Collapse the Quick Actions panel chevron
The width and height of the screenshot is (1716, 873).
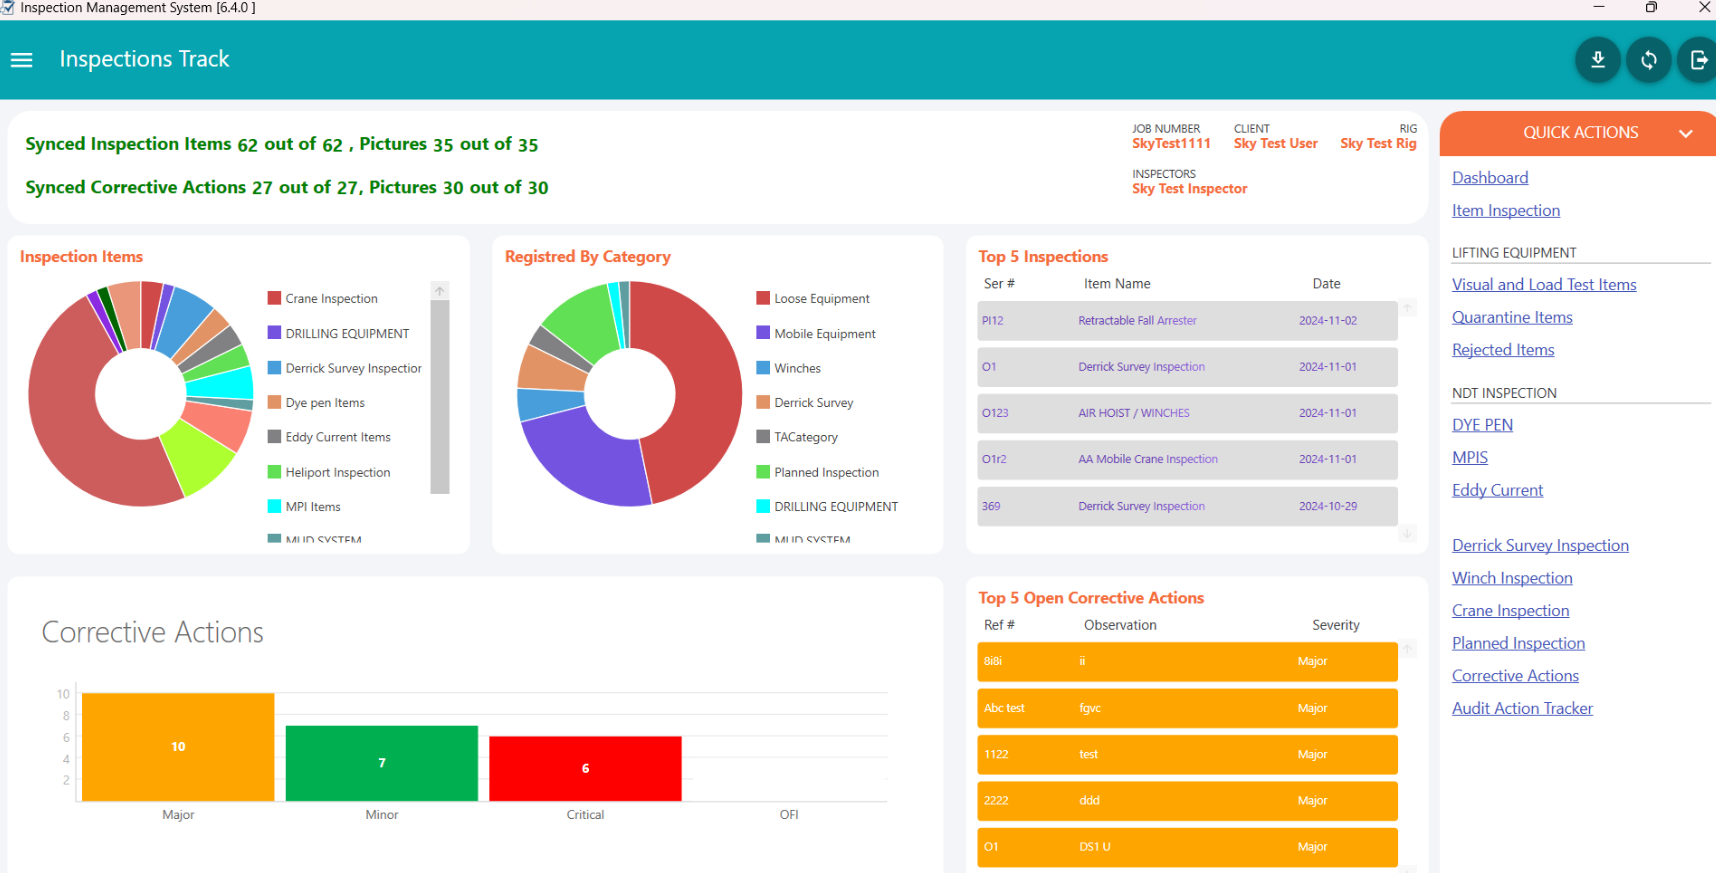[x=1685, y=133]
